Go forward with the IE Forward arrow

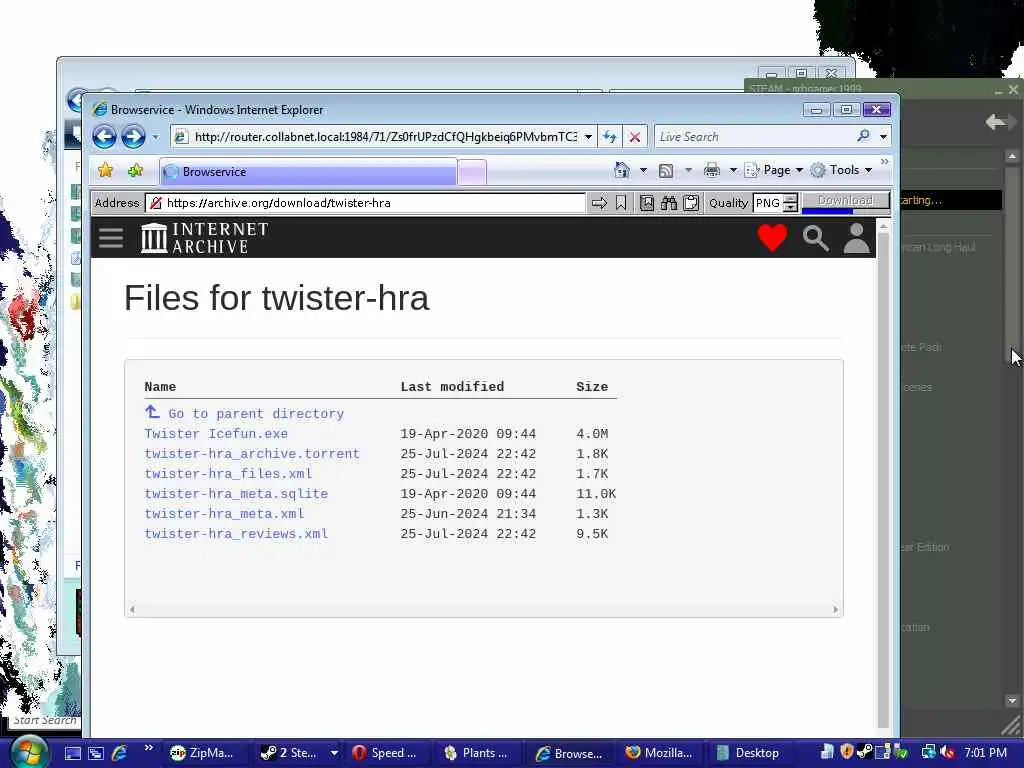[133, 136]
